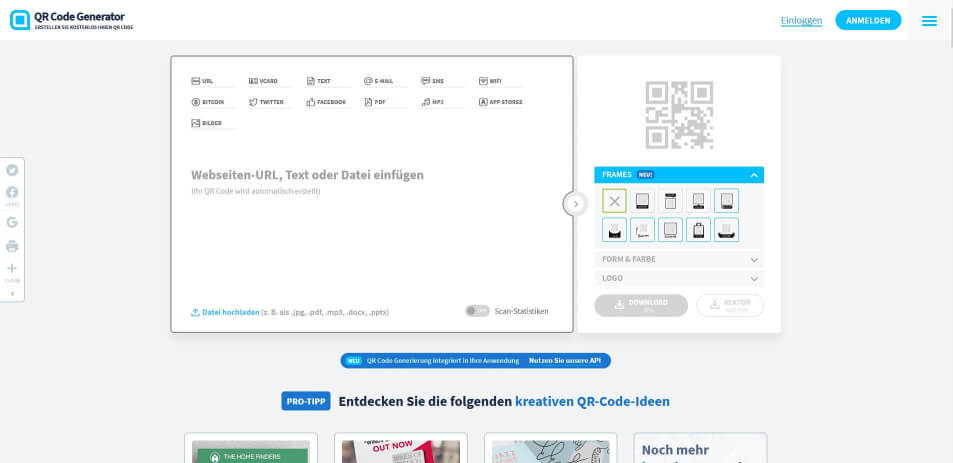Open The Home Finders idea card

pyautogui.click(x=251, y=448)
